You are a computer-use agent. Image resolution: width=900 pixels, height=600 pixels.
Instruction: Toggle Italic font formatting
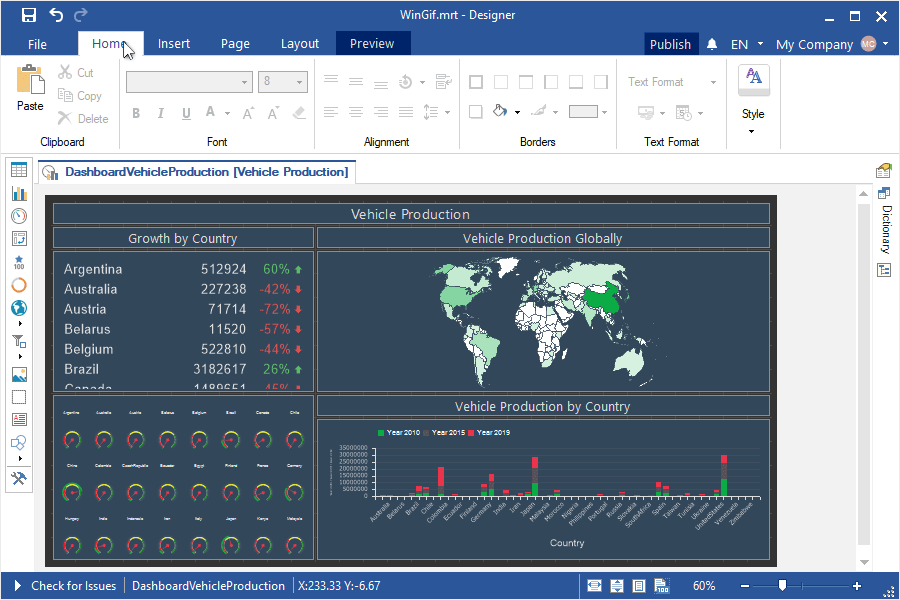(161, 113)
